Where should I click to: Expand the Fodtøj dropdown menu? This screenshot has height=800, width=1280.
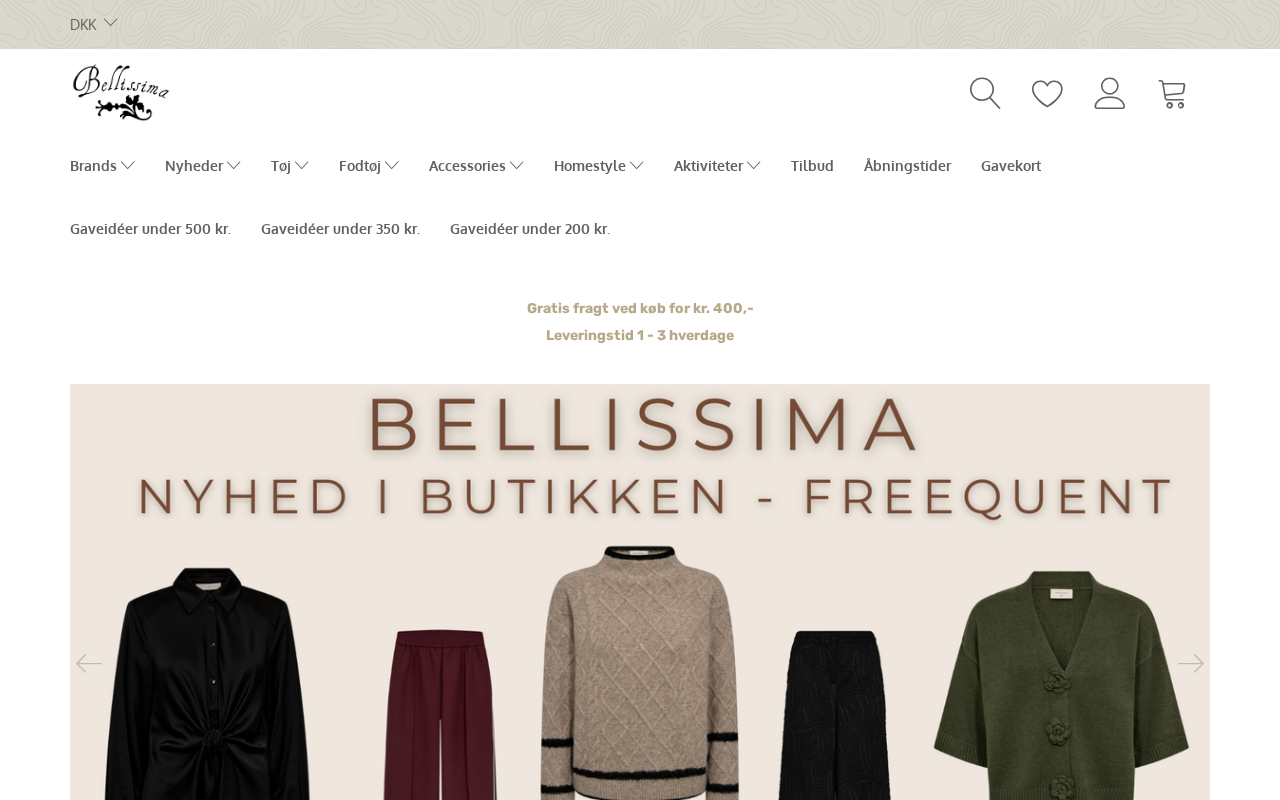coord(369,166)
